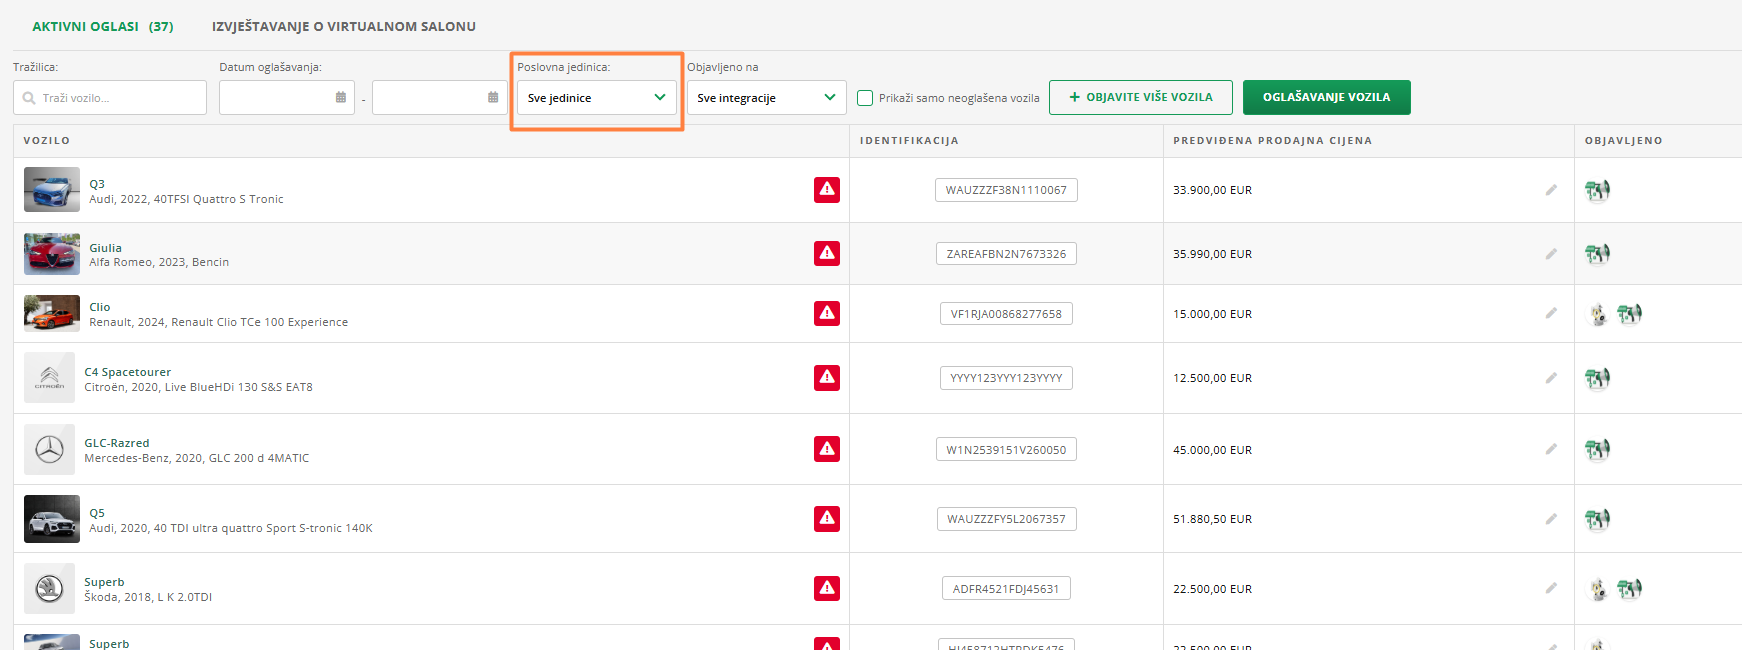
Task: Click VIN 'VF1RJA00868277658'
Action: coord(1006,314)
